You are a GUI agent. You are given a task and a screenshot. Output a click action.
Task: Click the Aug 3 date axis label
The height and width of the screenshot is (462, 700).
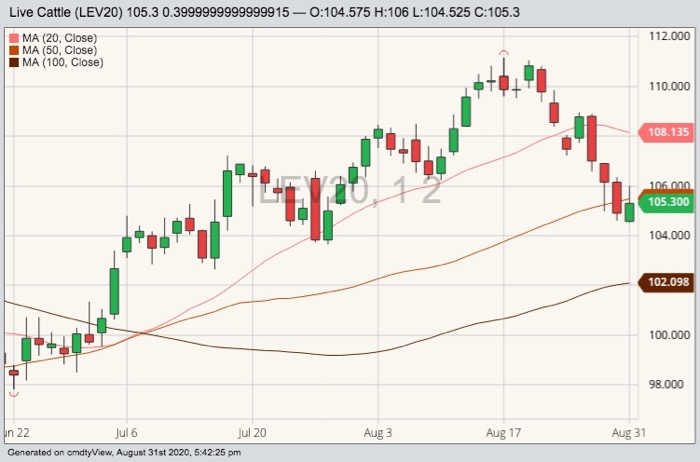pos(378,433)
